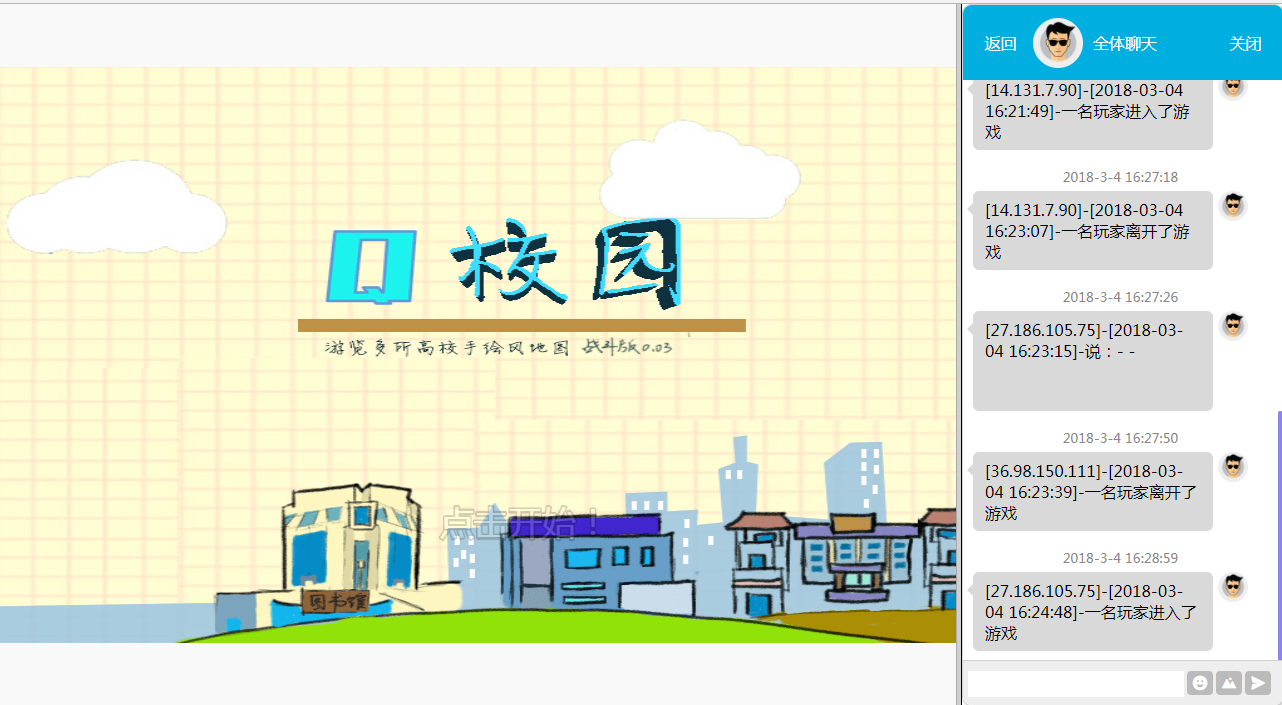1282x705 pixels.
Task: Click avatar beside the 16:24:48 message
Action: 1233,587
